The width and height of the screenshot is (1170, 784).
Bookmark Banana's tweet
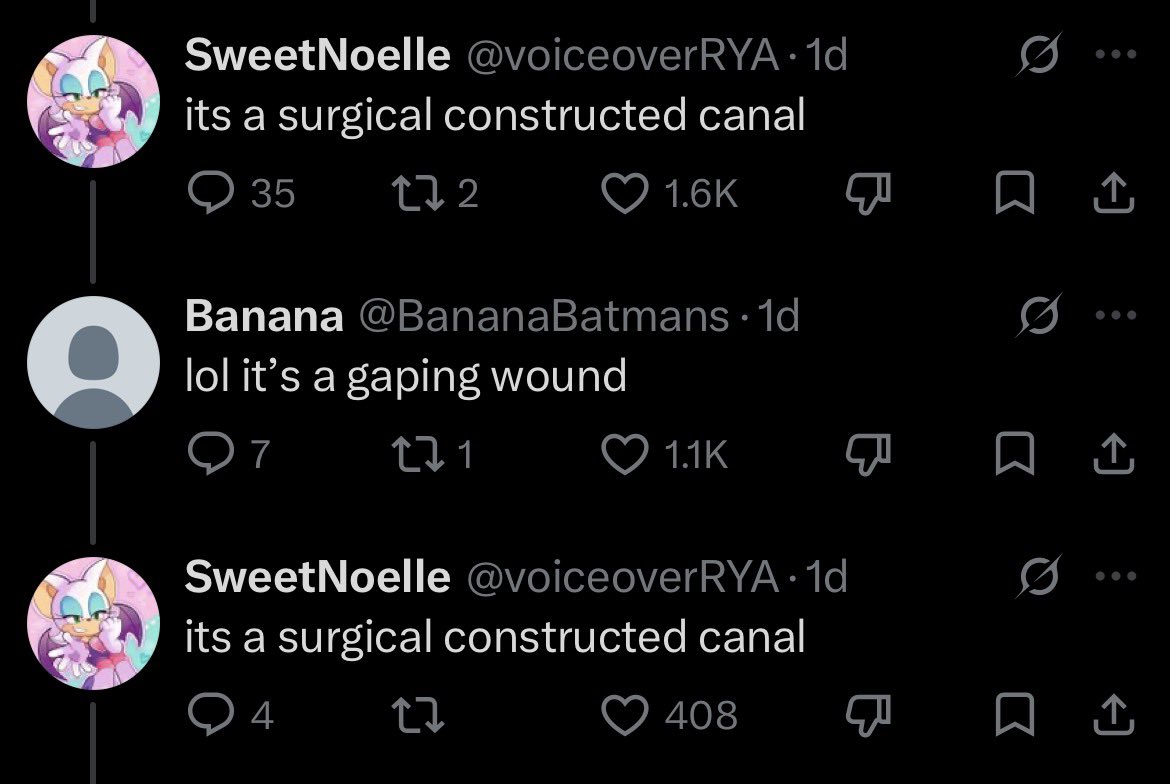click(1015, 454)
